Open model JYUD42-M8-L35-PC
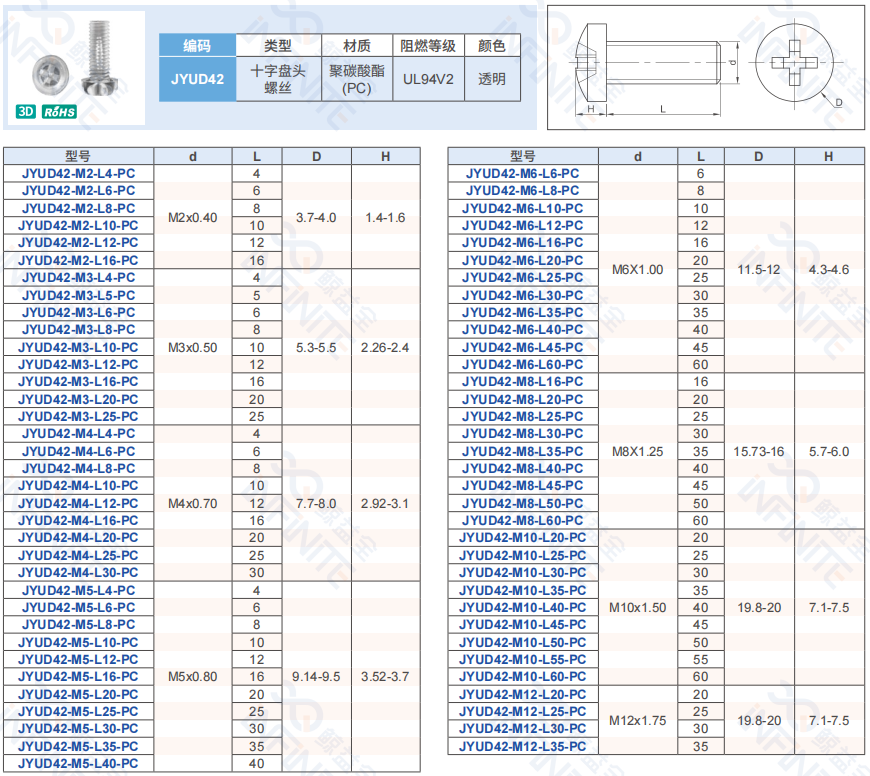 [522, 451]
